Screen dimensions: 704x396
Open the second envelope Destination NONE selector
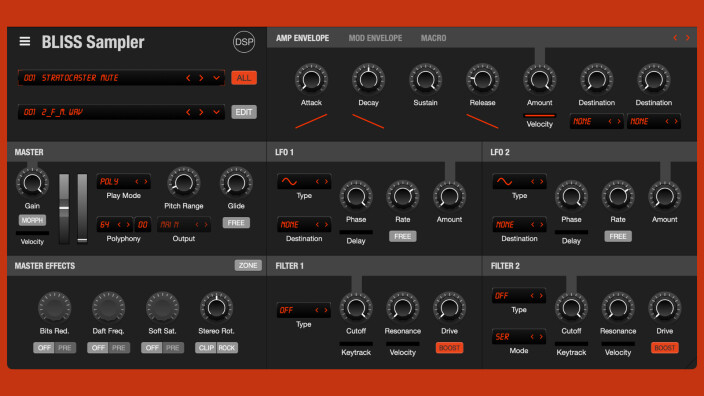[x=654, y=121]
